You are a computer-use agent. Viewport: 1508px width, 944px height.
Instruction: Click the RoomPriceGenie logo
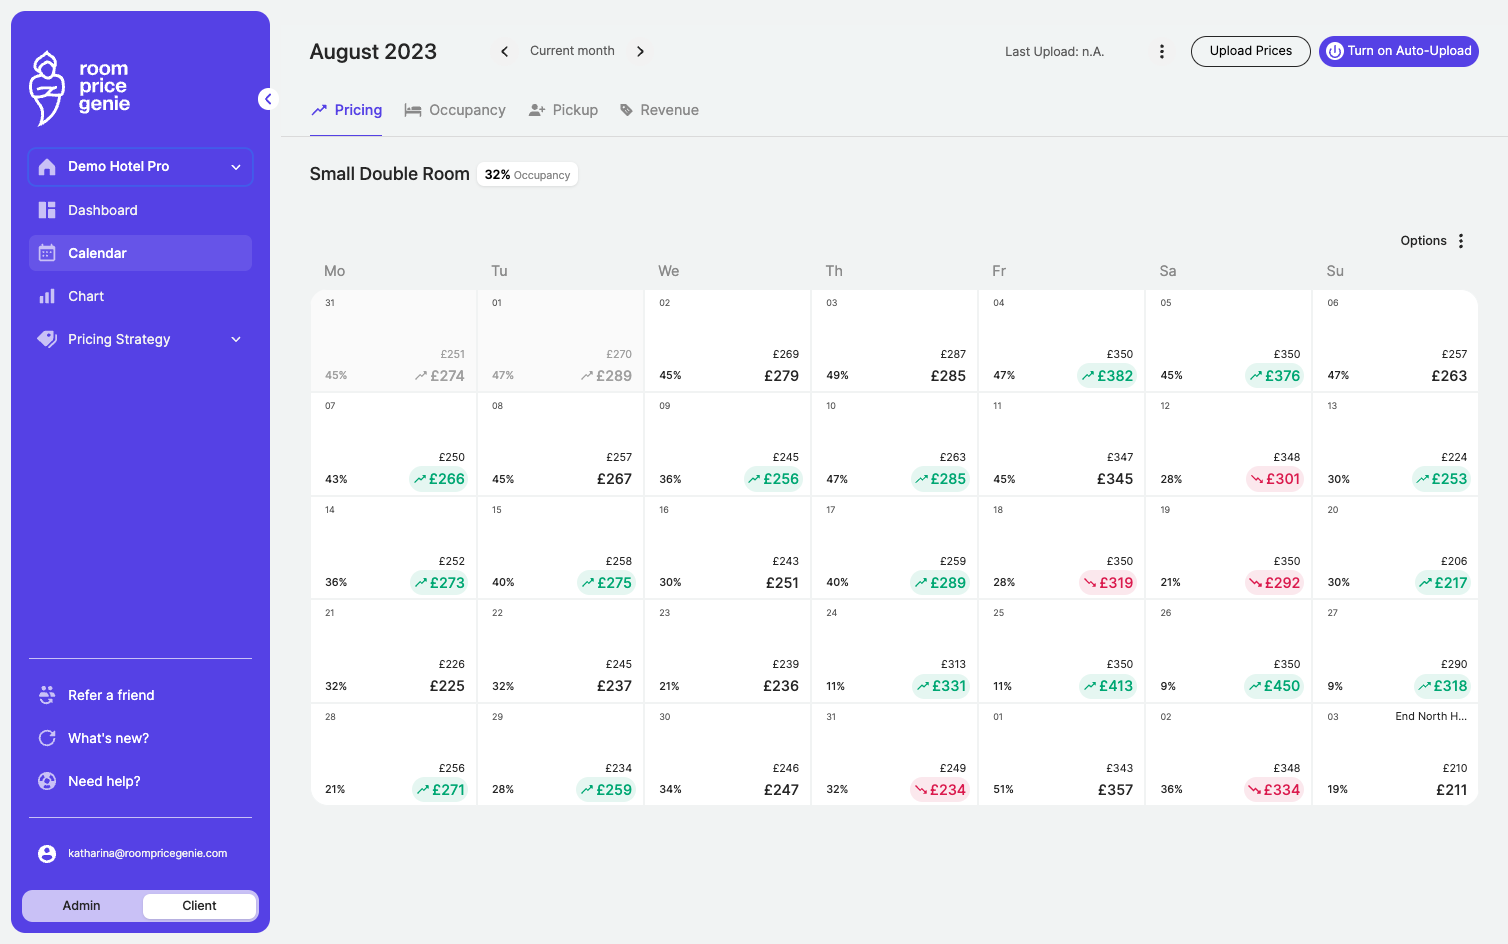click(80, 88)
